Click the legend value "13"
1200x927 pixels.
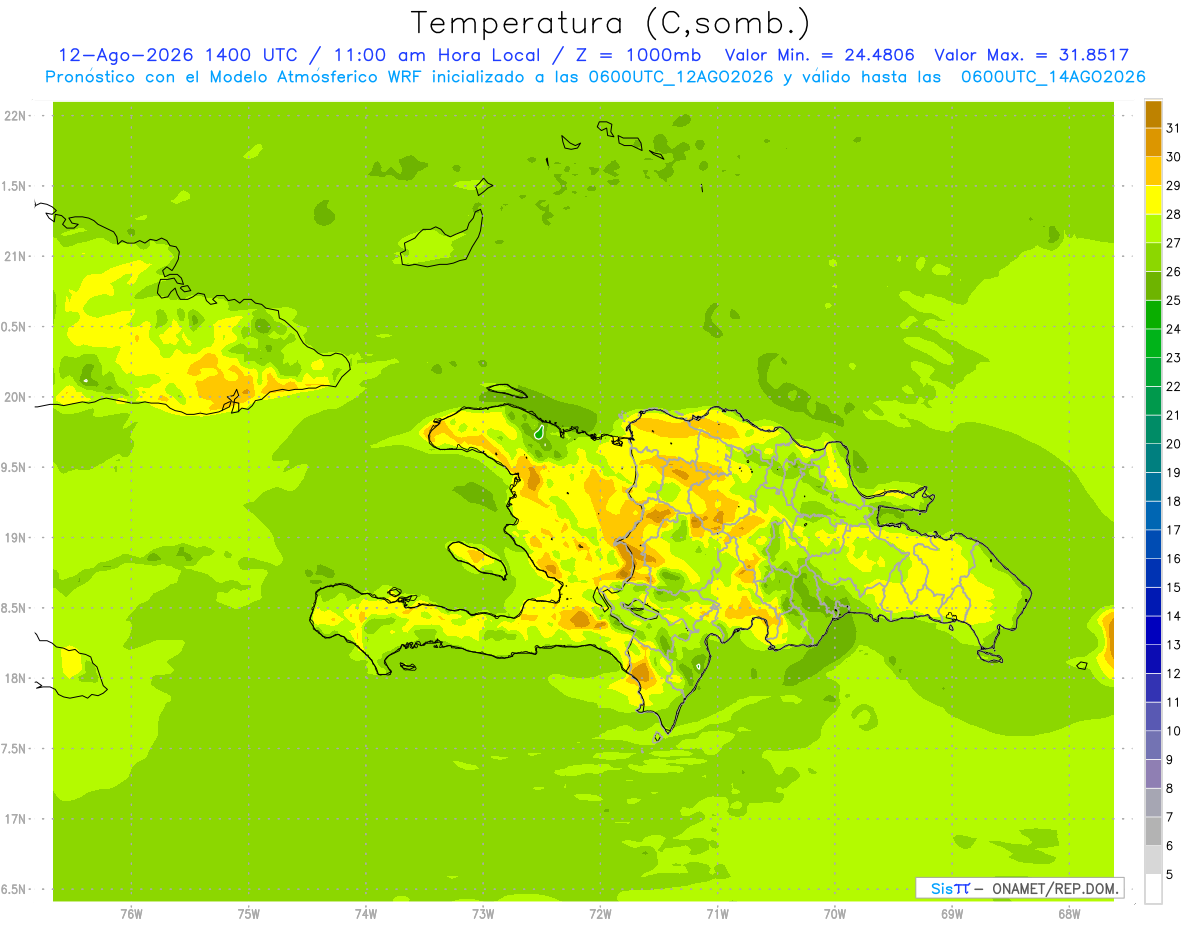coord(1173,645)
